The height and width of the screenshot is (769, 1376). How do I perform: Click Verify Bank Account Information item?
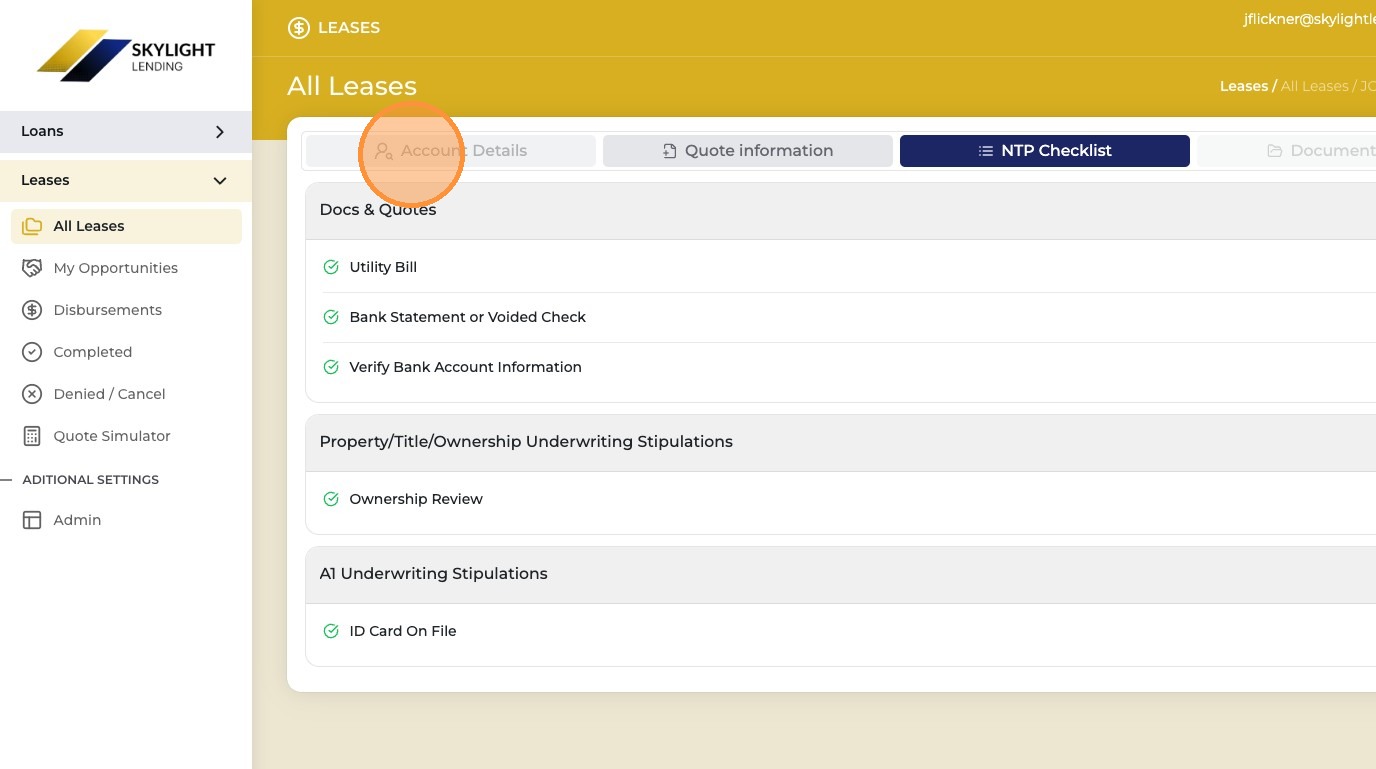click(465, 367)
